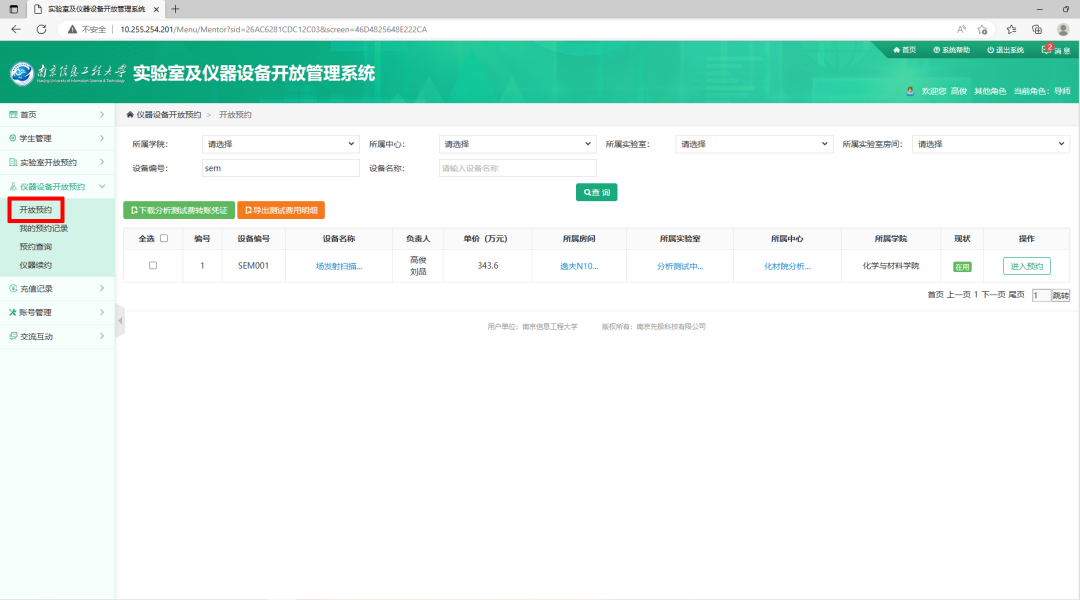Go to 尾页 in pagination
Screen dimensions: 1080x600
1017,295
